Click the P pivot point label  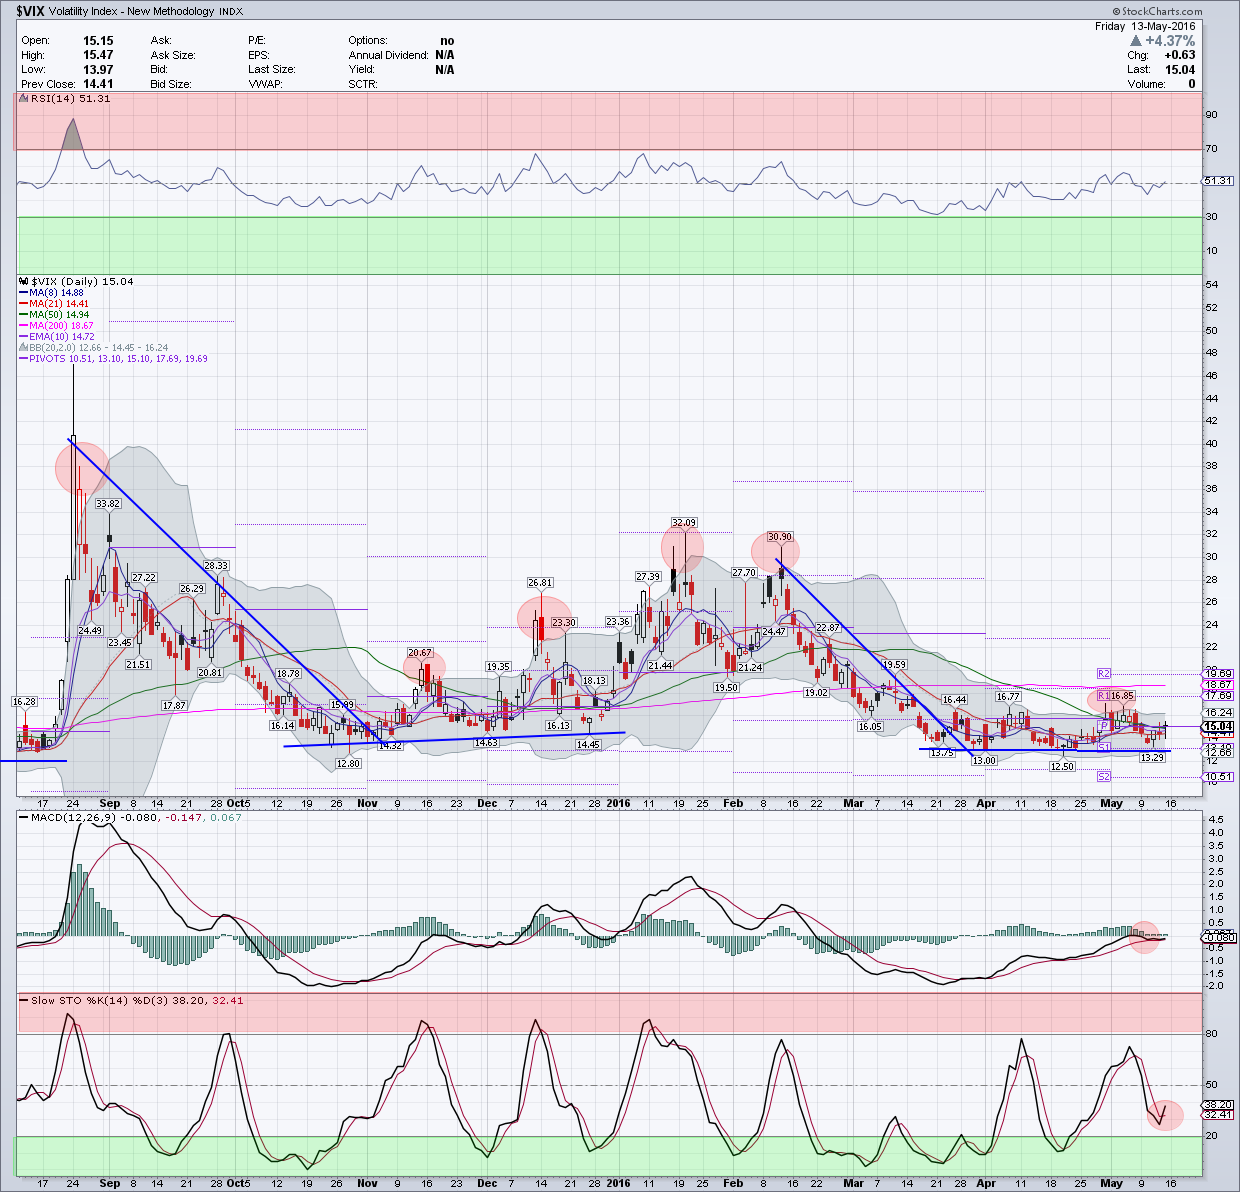pyautogui.click(x=1105, y=724)
